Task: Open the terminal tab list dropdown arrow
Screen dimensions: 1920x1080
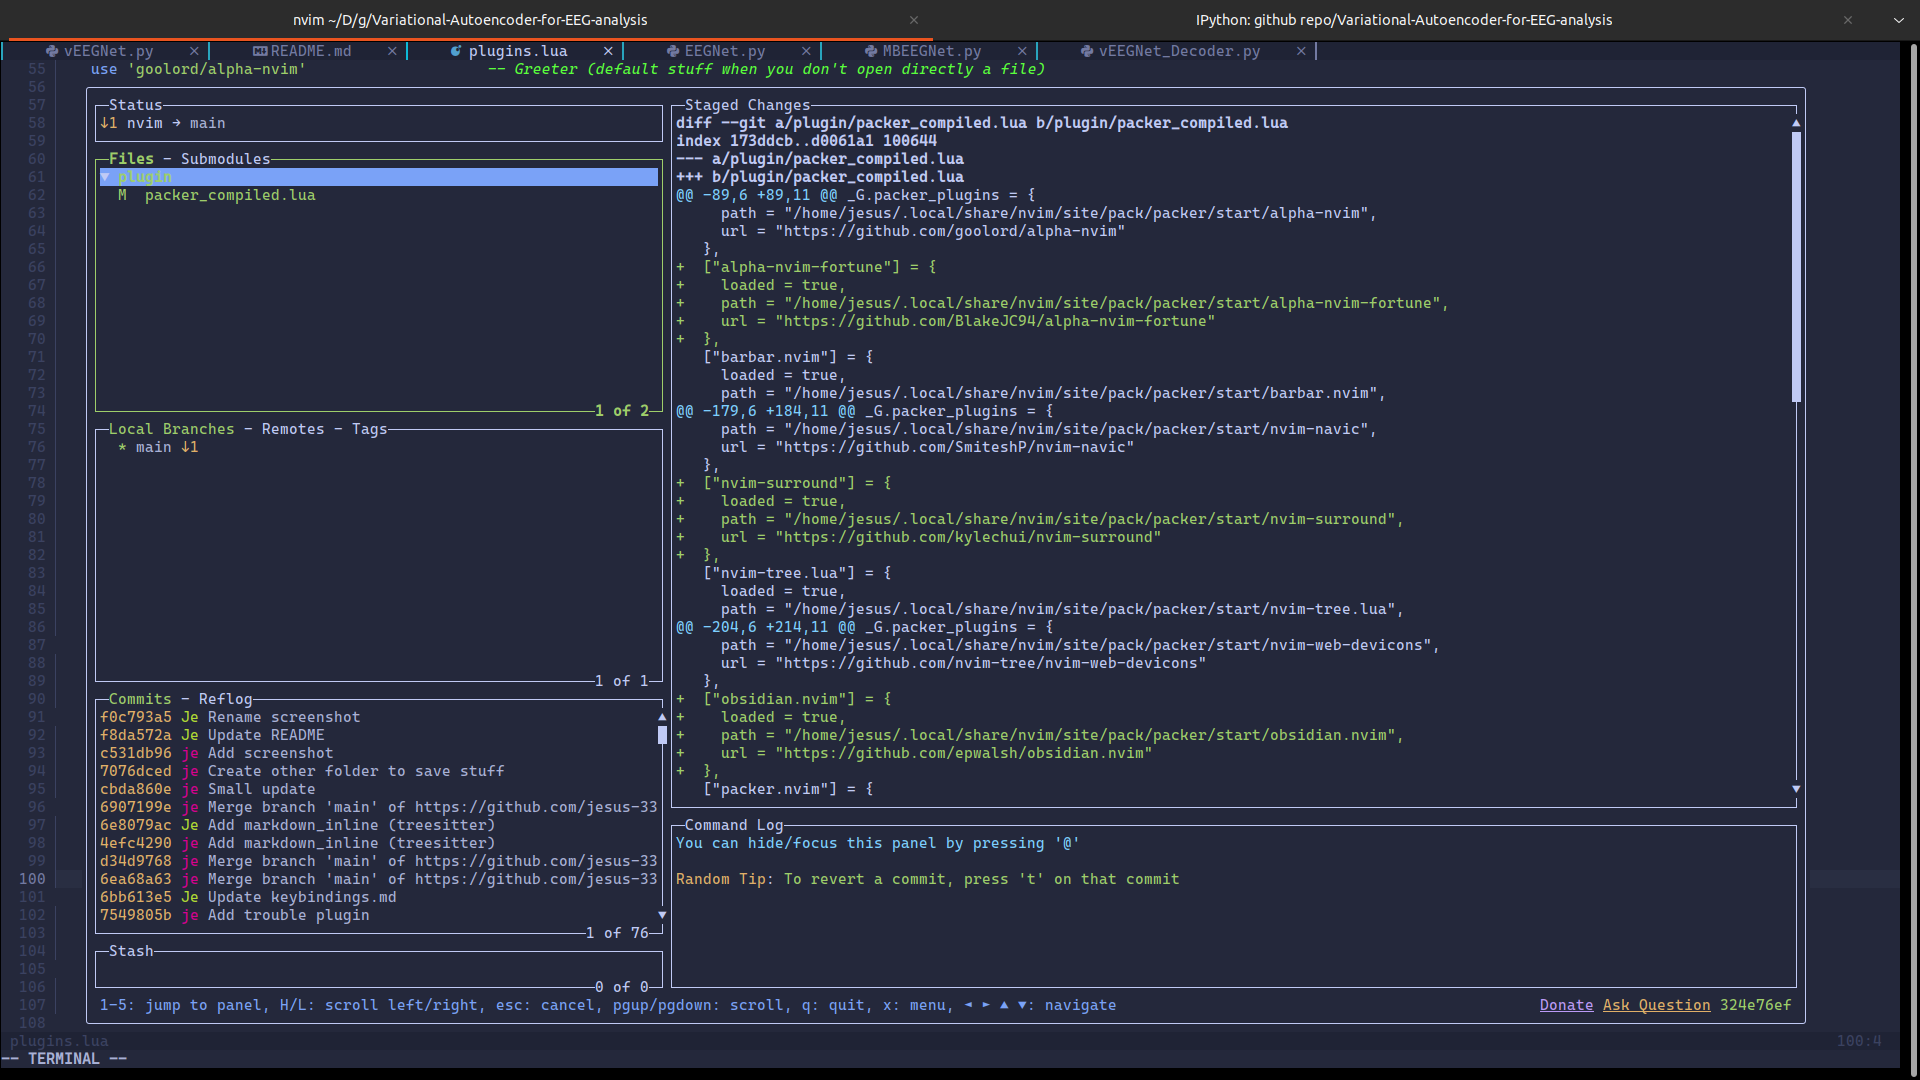Action: click(x=1899, y=20)
